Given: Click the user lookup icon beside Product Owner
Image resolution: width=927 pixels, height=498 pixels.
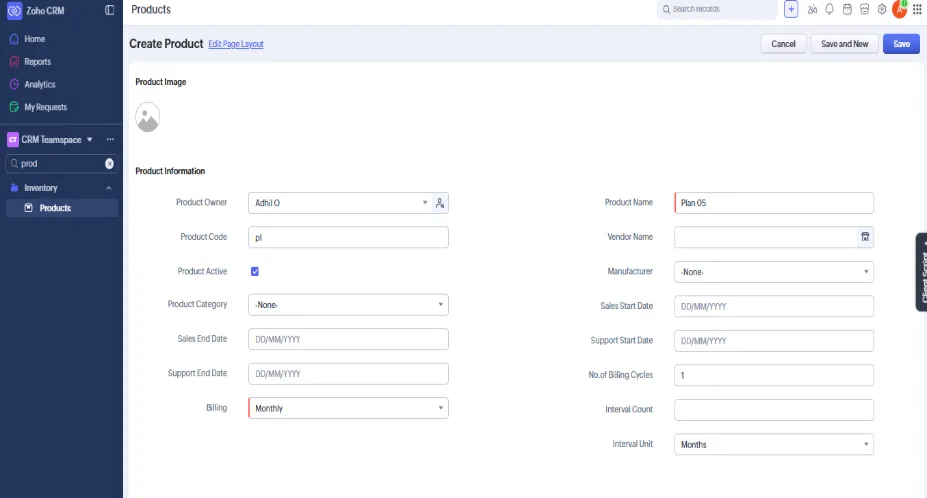Looking at the screenshot, I should [x=440, y=203].
